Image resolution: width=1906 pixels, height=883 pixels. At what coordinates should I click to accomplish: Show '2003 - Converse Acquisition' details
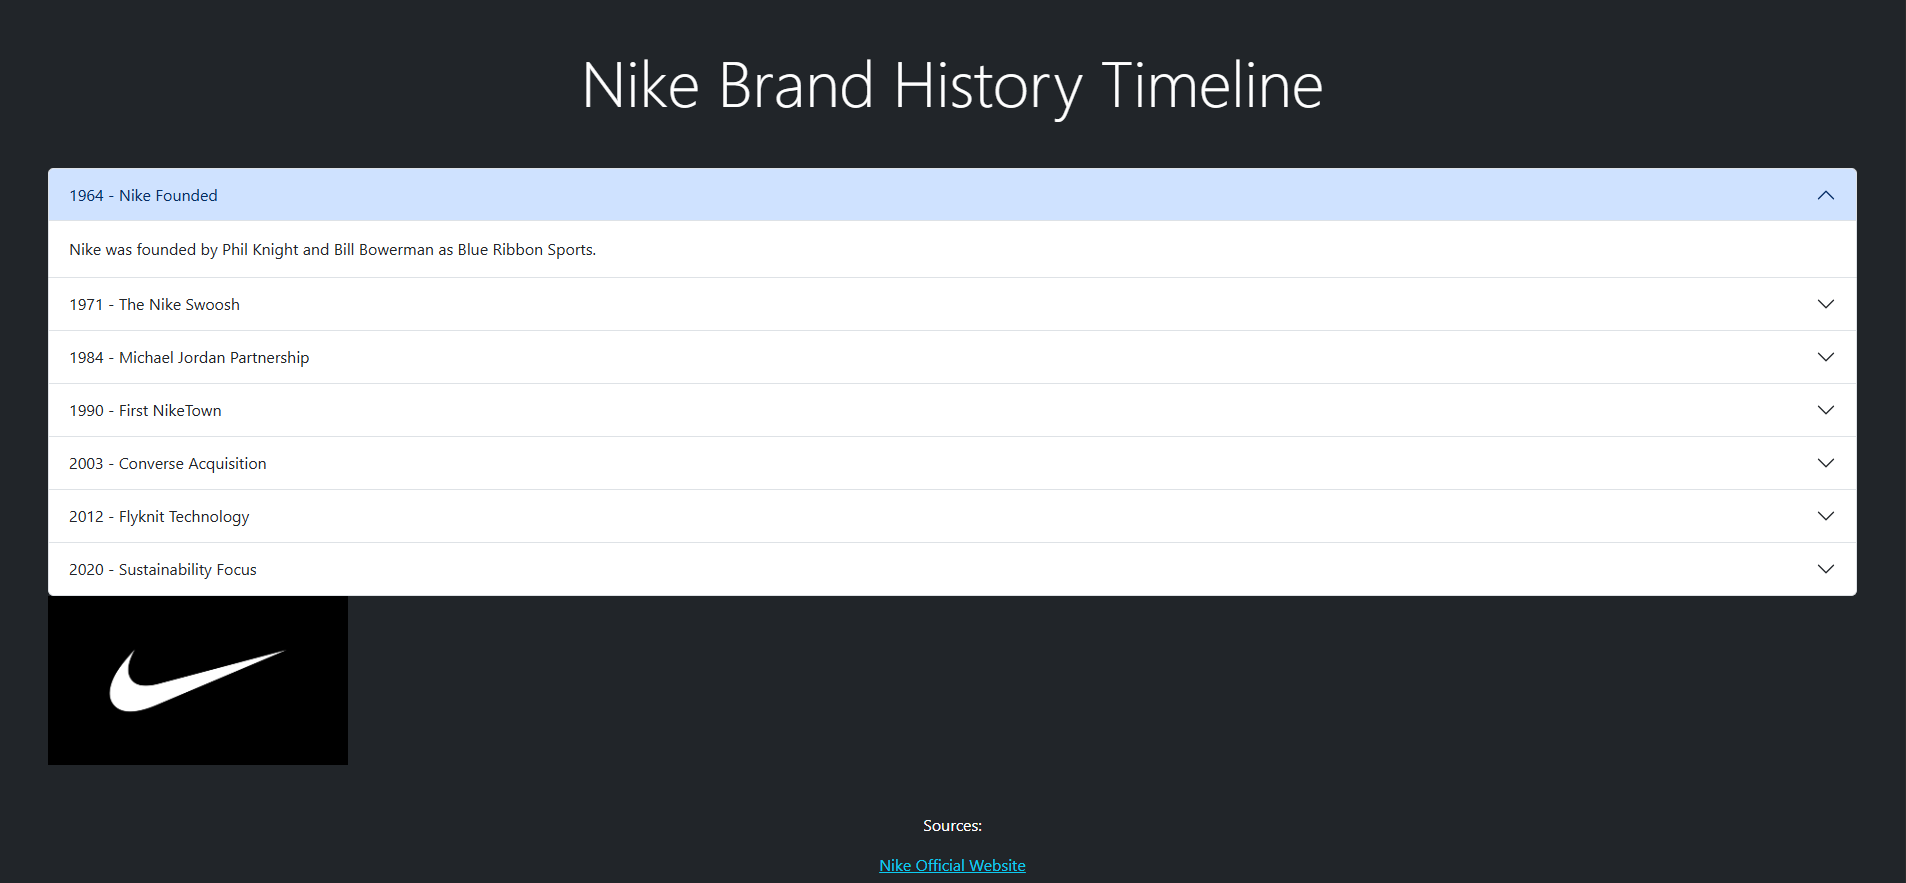[168, 463]
